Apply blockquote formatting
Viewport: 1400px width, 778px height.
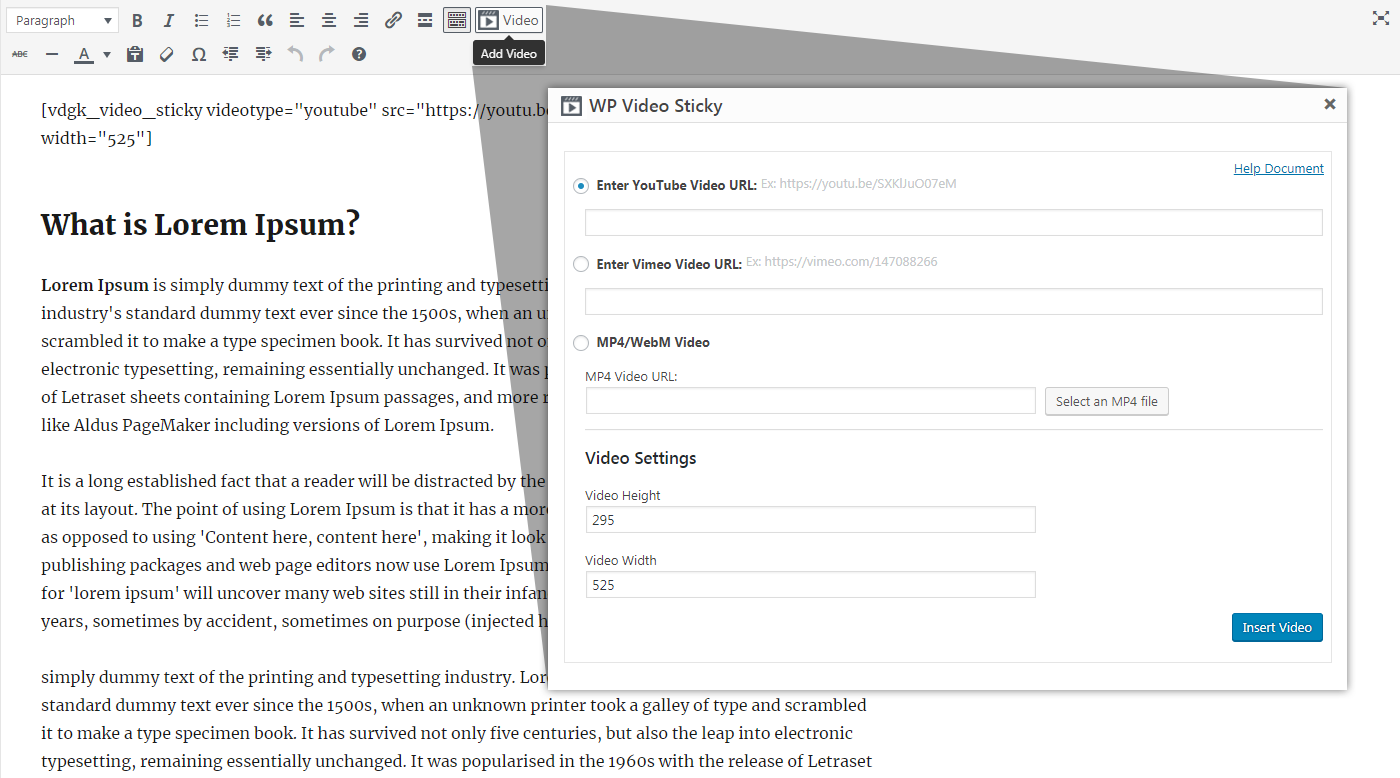[265, 20]
